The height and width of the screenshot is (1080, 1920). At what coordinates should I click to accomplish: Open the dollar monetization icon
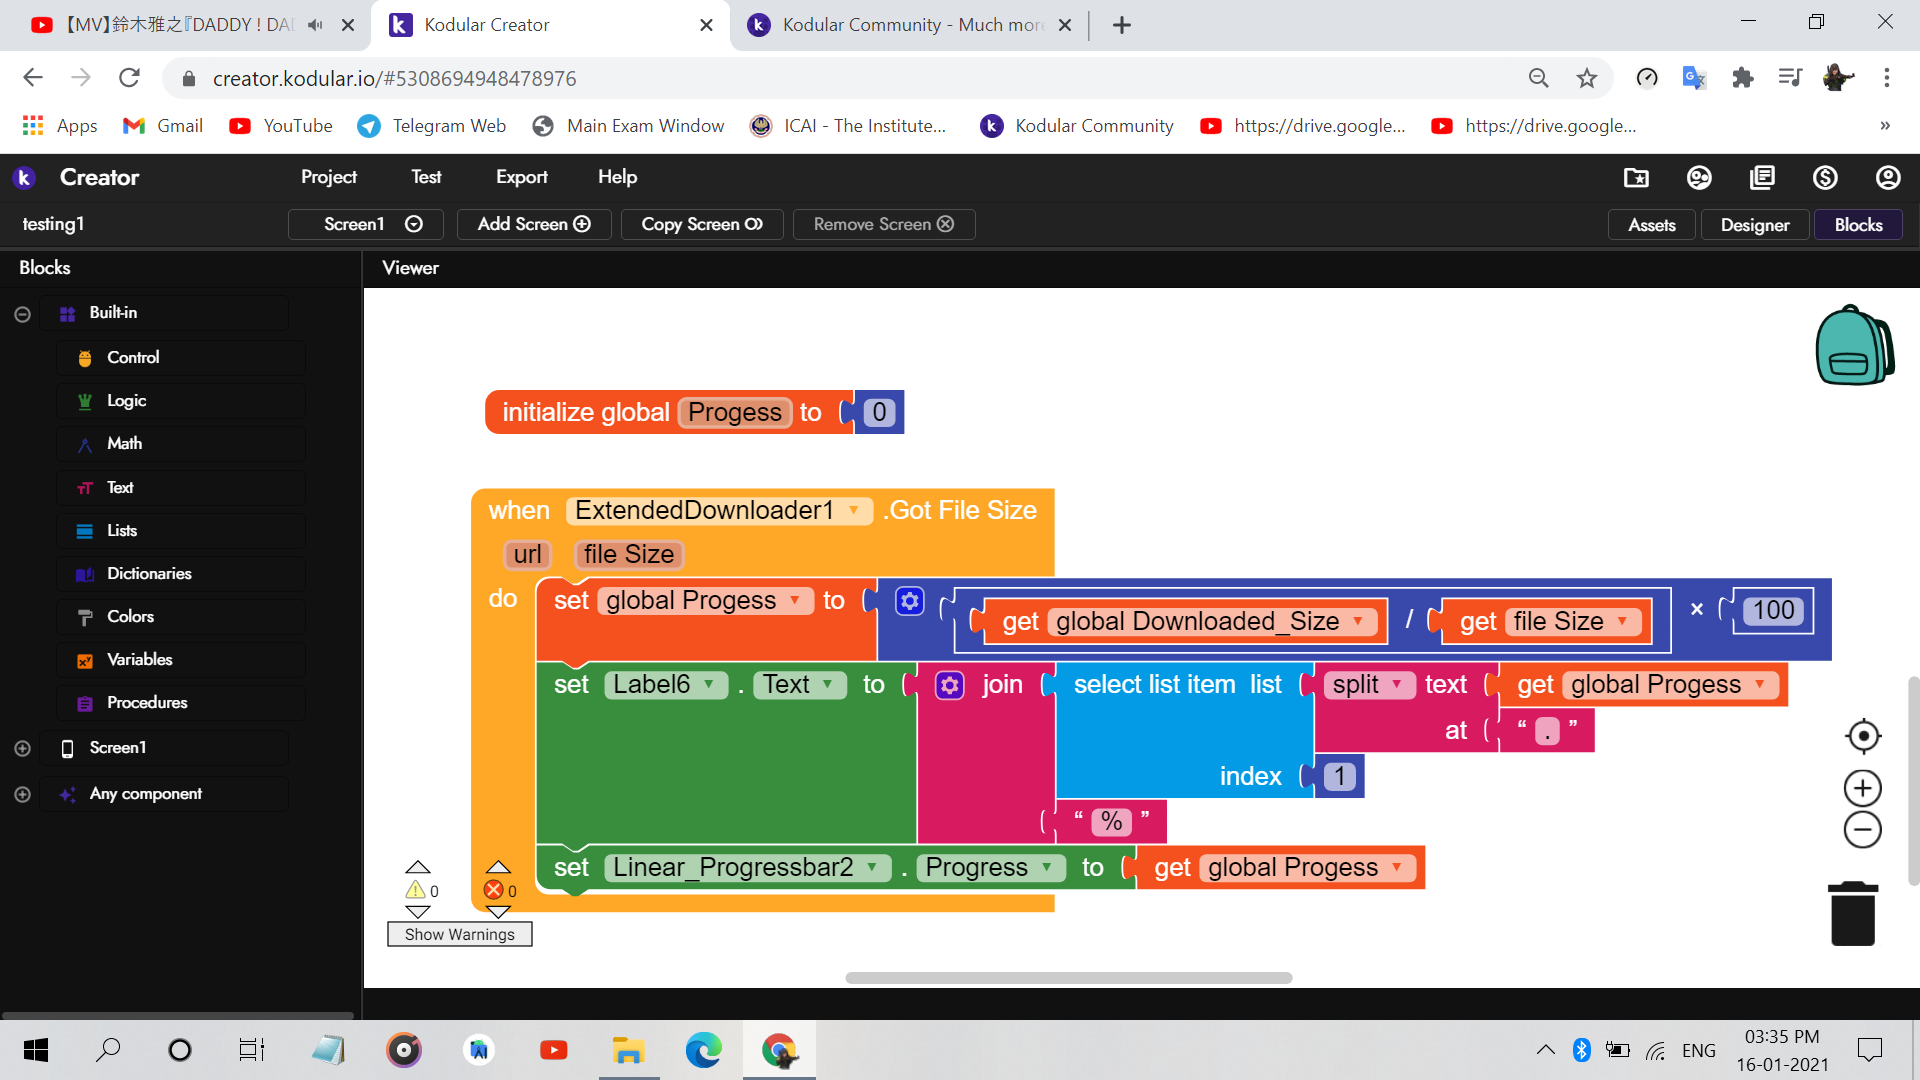(1825, 177)
